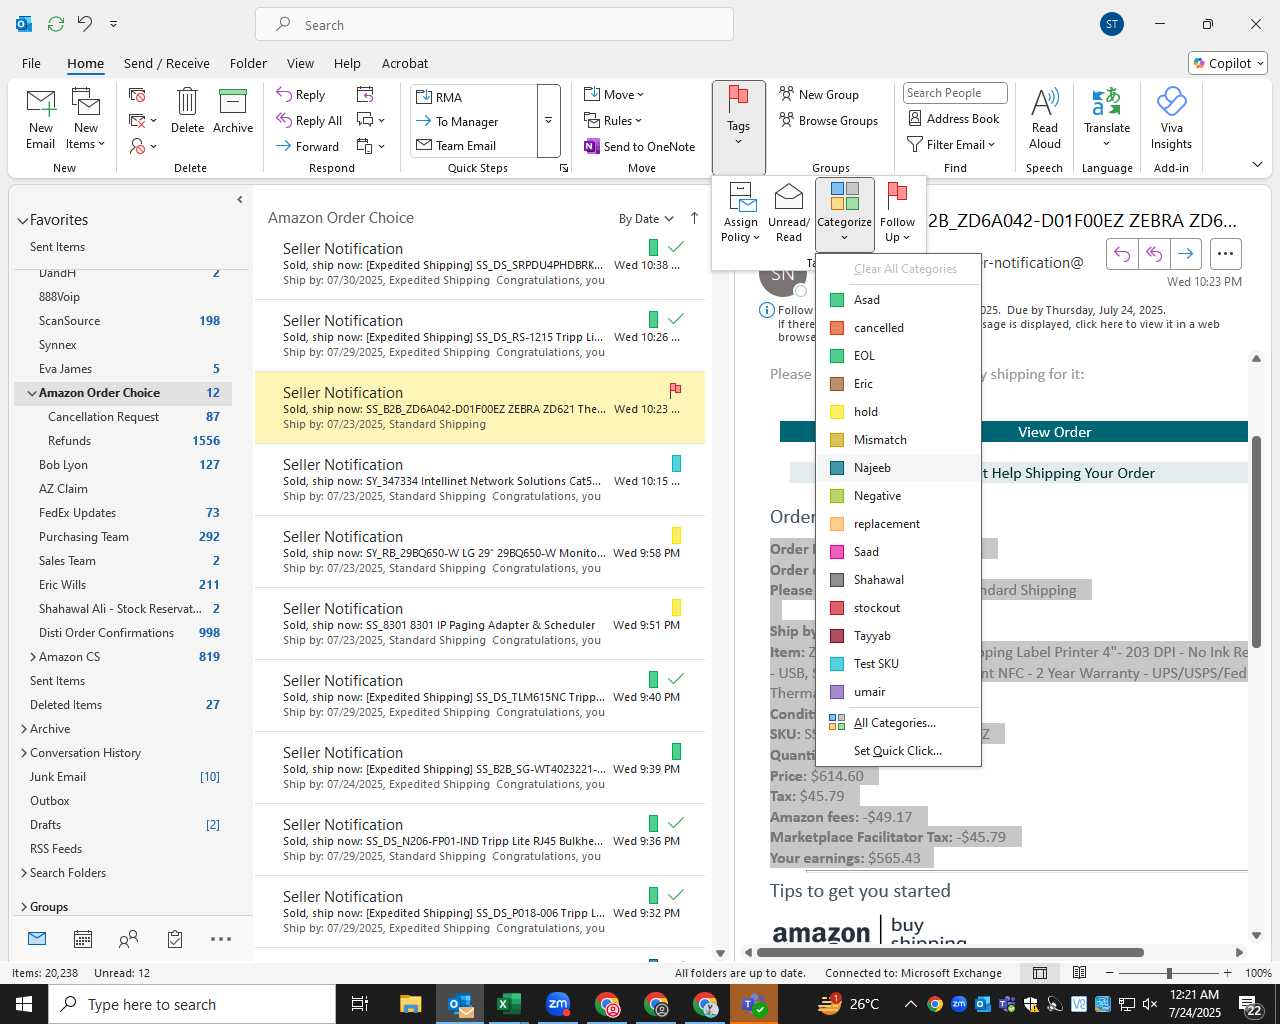Archive the selected email
Image resolution: width=1280 pixels, height=1024 pixels.
[233, 111]
